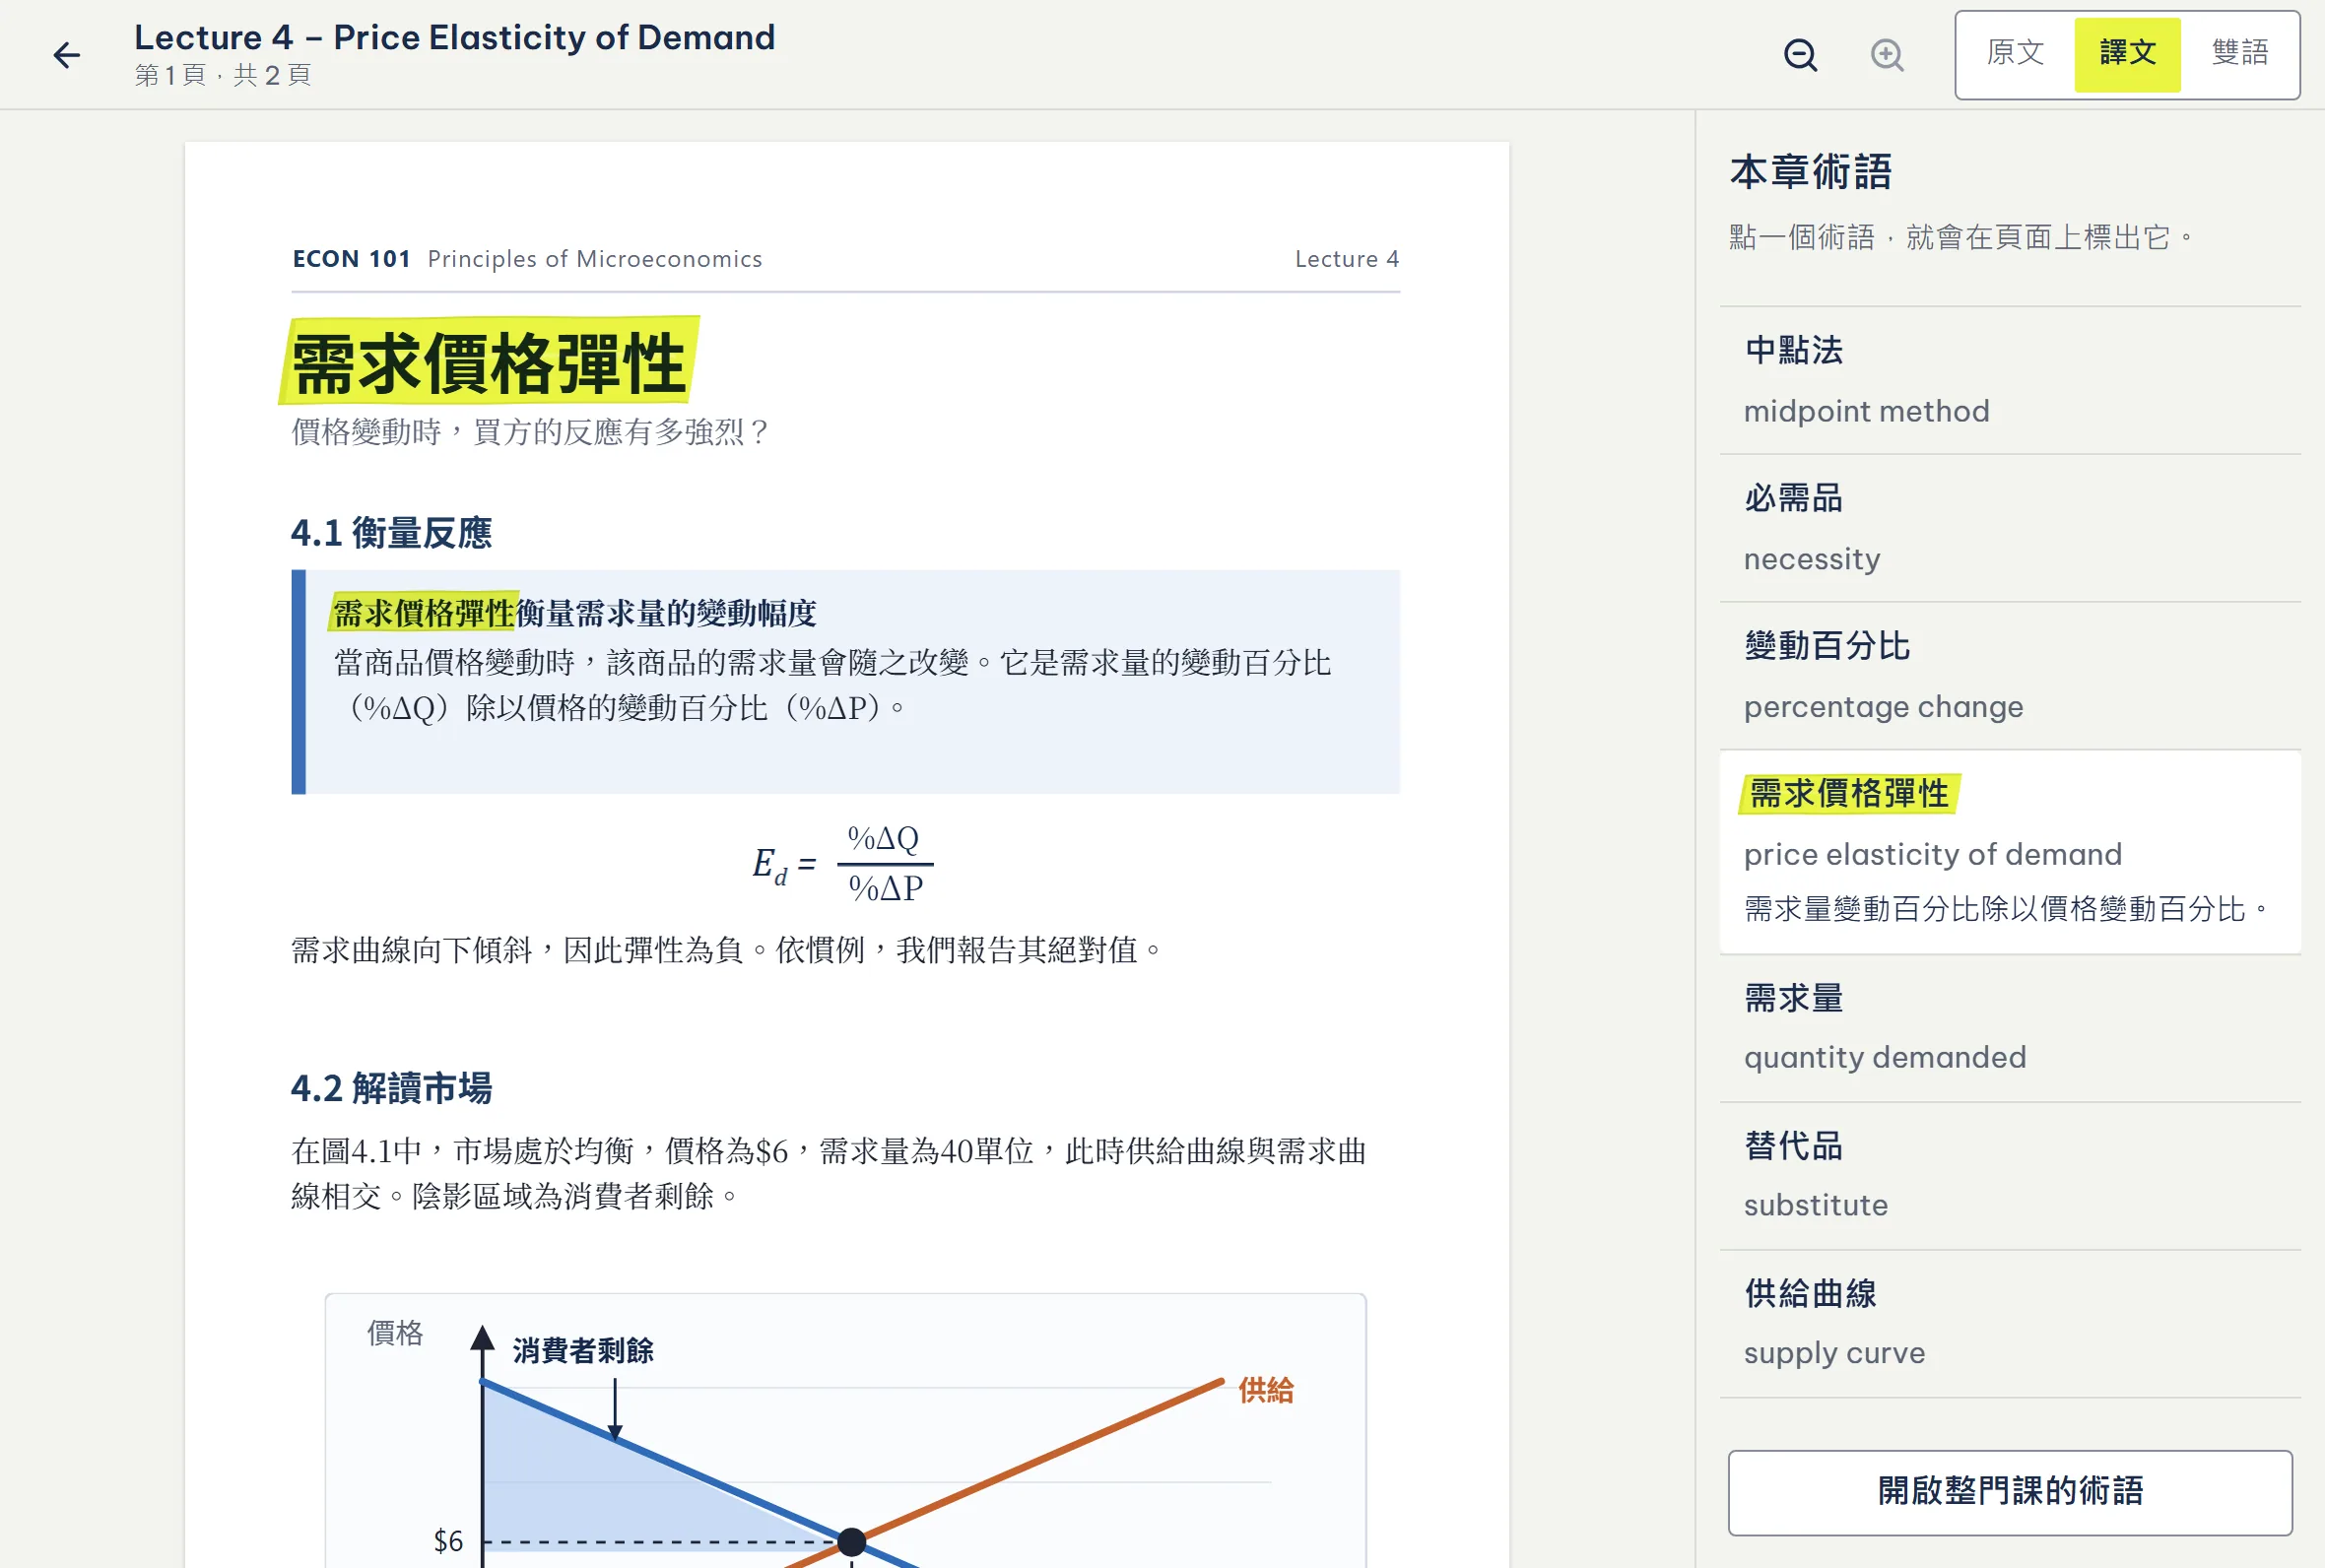Select the 譯文 view mode
The width and height of the screenshot is (2325, 1568).
2127,54
